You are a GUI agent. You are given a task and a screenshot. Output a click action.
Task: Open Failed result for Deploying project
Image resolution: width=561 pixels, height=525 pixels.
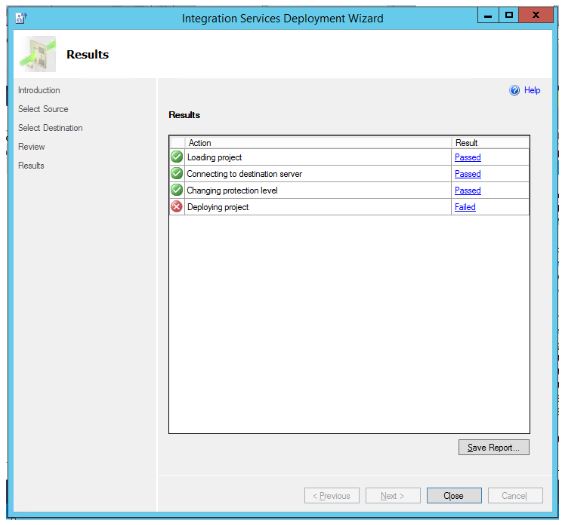point(465,207)
